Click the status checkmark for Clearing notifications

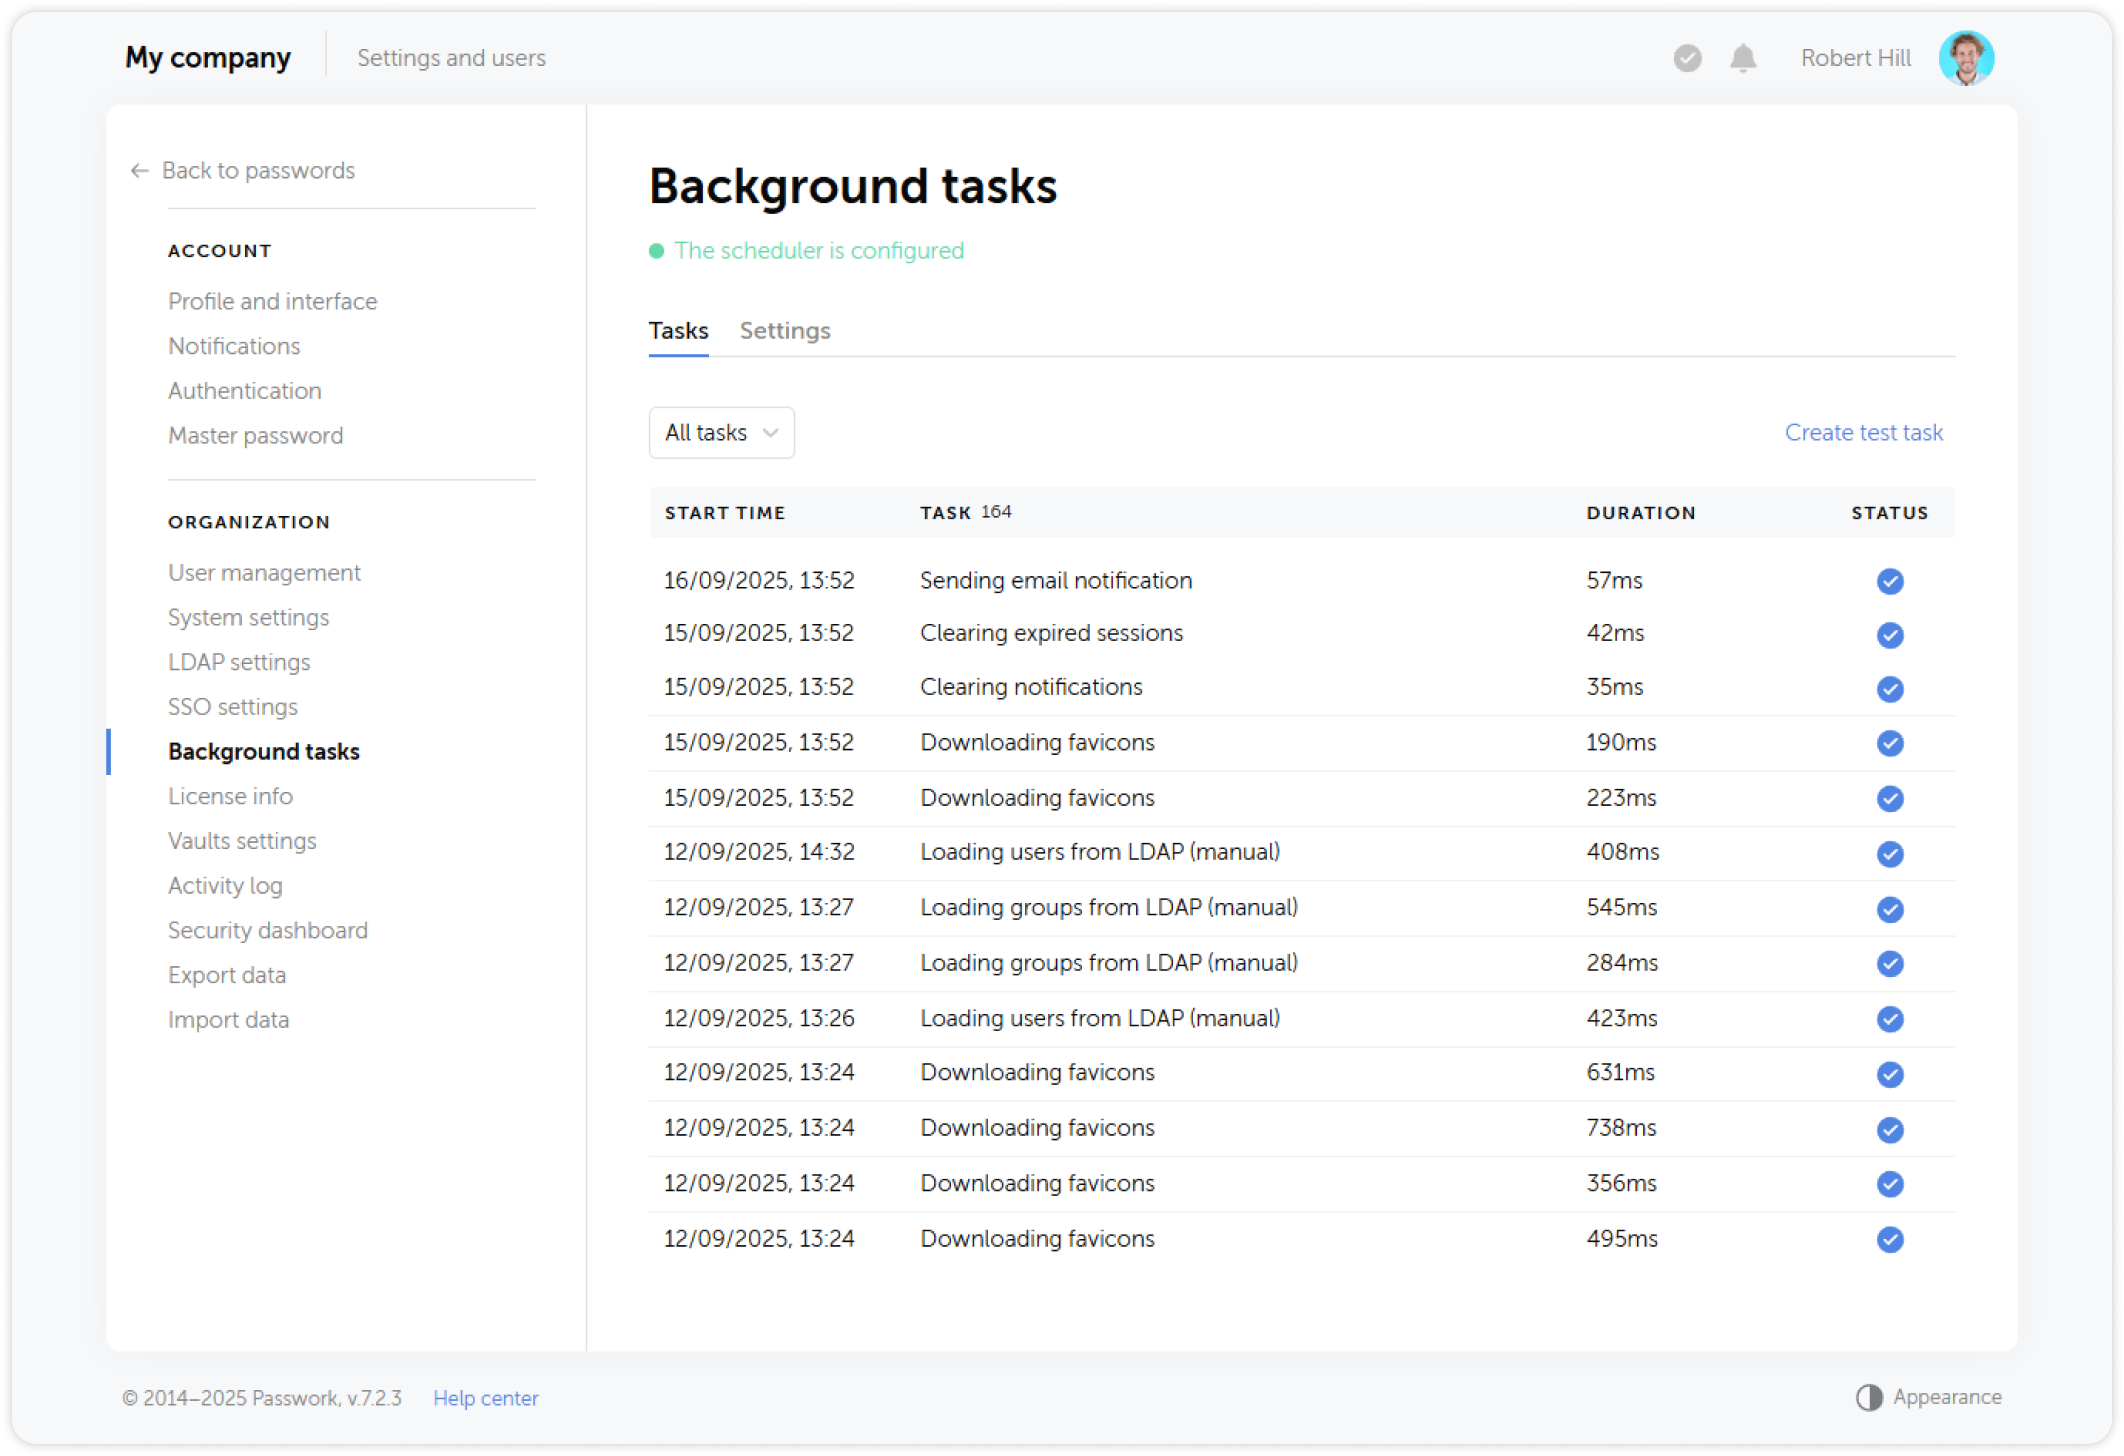coord(1890,689)
